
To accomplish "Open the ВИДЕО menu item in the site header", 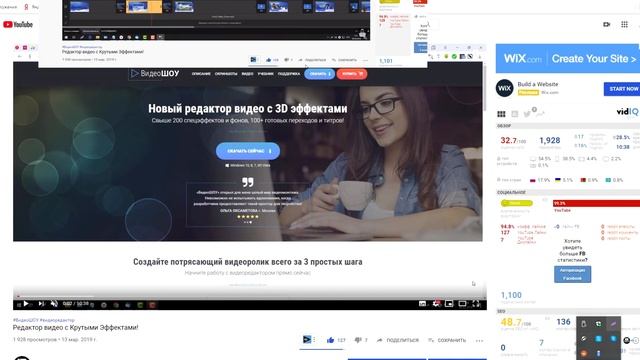I will [x=247, y=74].
